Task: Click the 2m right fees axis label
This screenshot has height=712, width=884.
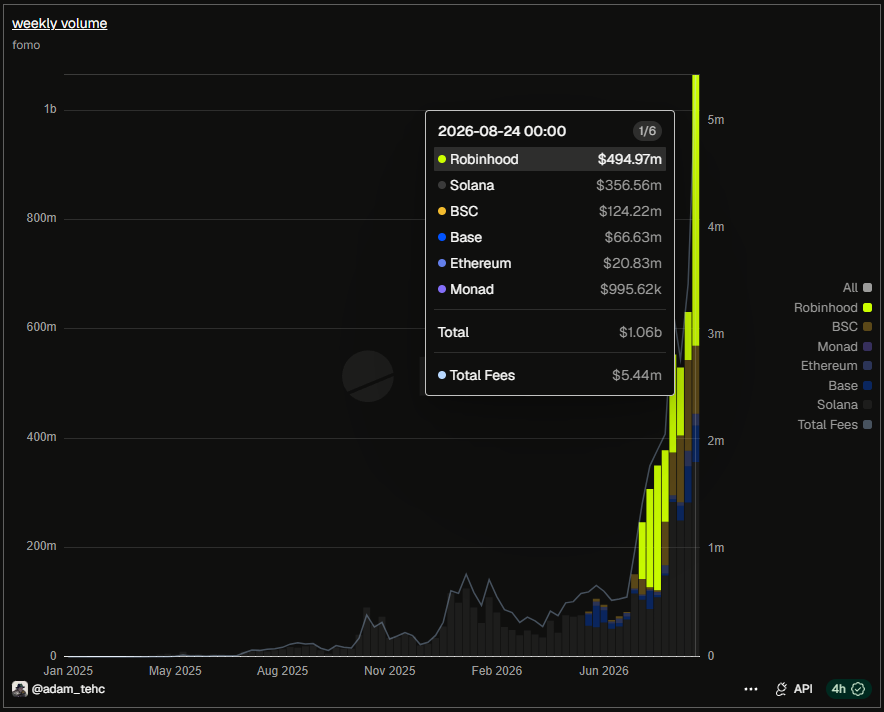Action: click(x=715, y=441)
